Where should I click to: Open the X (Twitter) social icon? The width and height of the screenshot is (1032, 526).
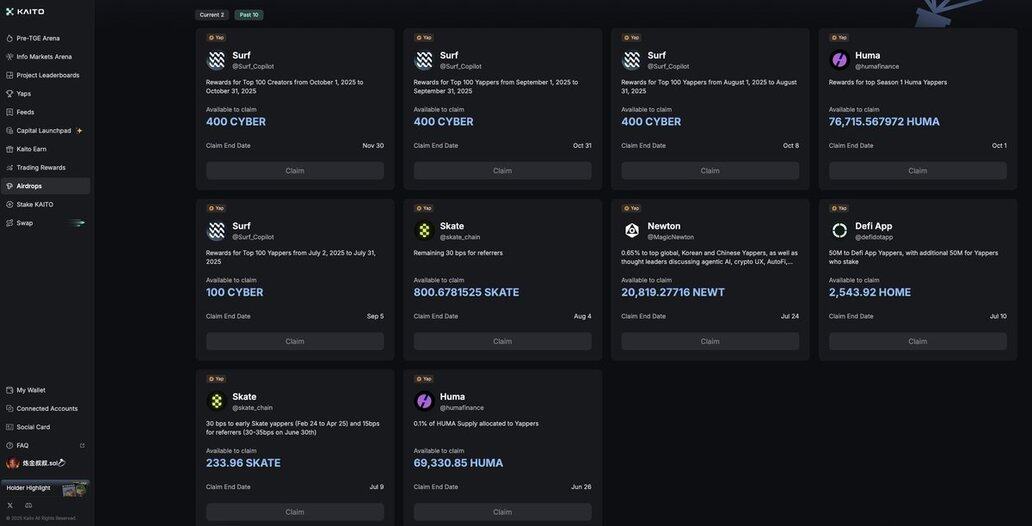[10, 505]
